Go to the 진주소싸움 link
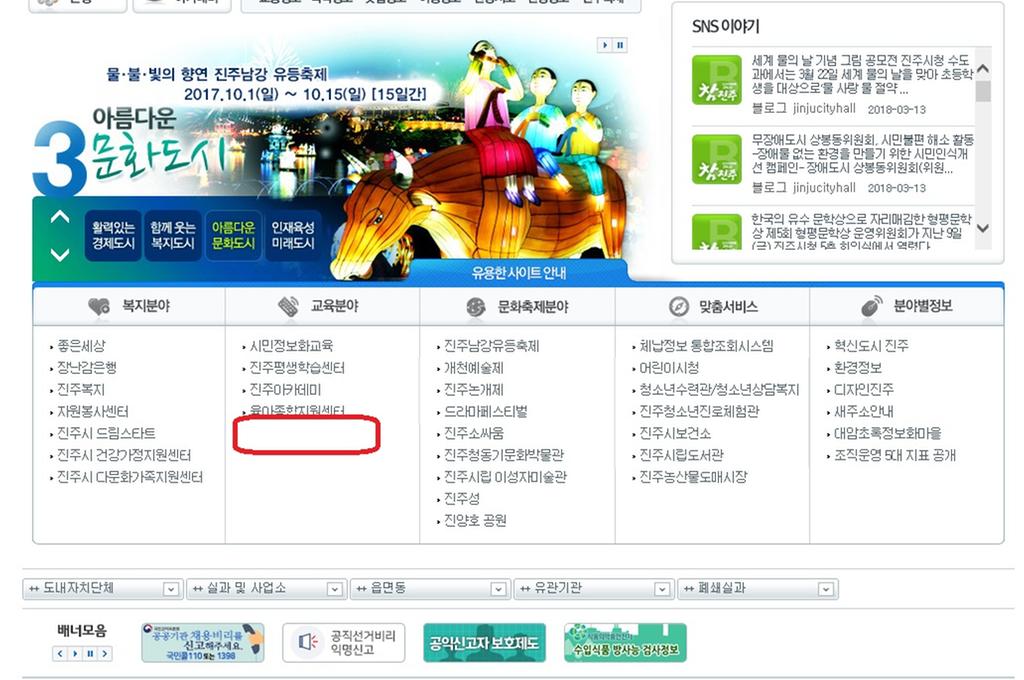1024x680 pixels. (473, 433)
